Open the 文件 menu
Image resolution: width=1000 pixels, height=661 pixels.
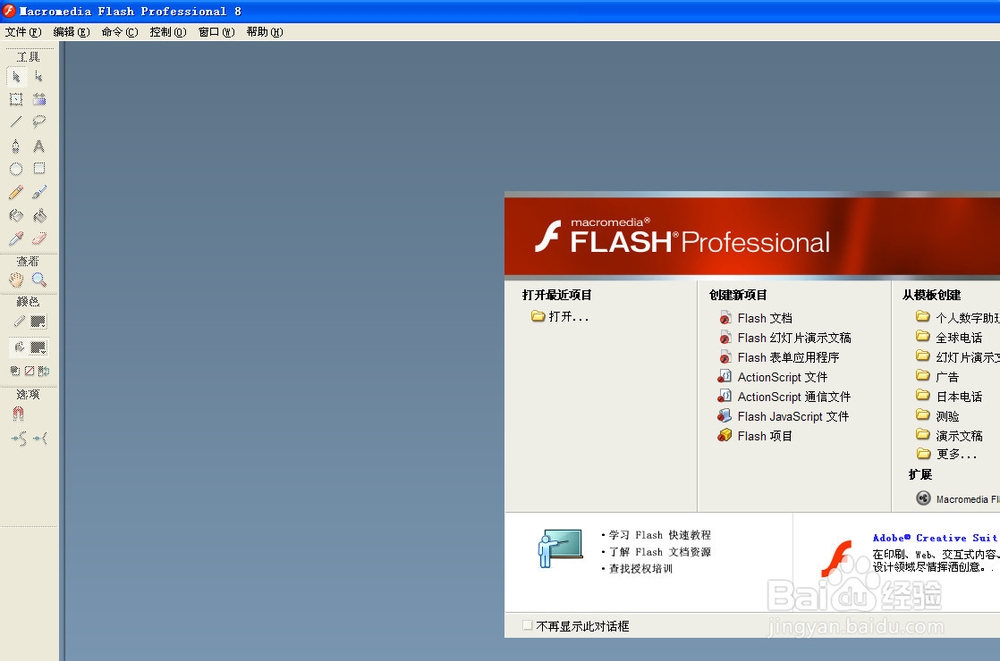tap(23, 32)
